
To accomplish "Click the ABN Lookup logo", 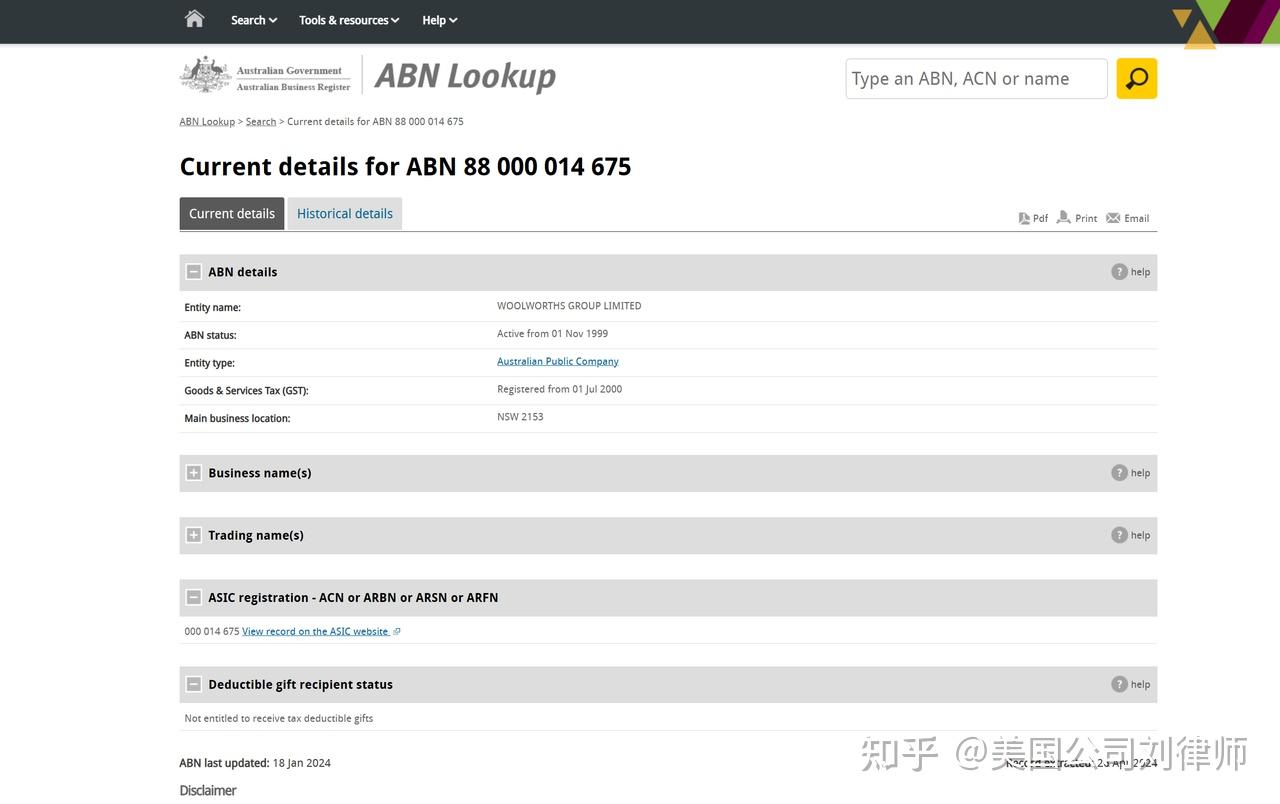I will [465, 76].
